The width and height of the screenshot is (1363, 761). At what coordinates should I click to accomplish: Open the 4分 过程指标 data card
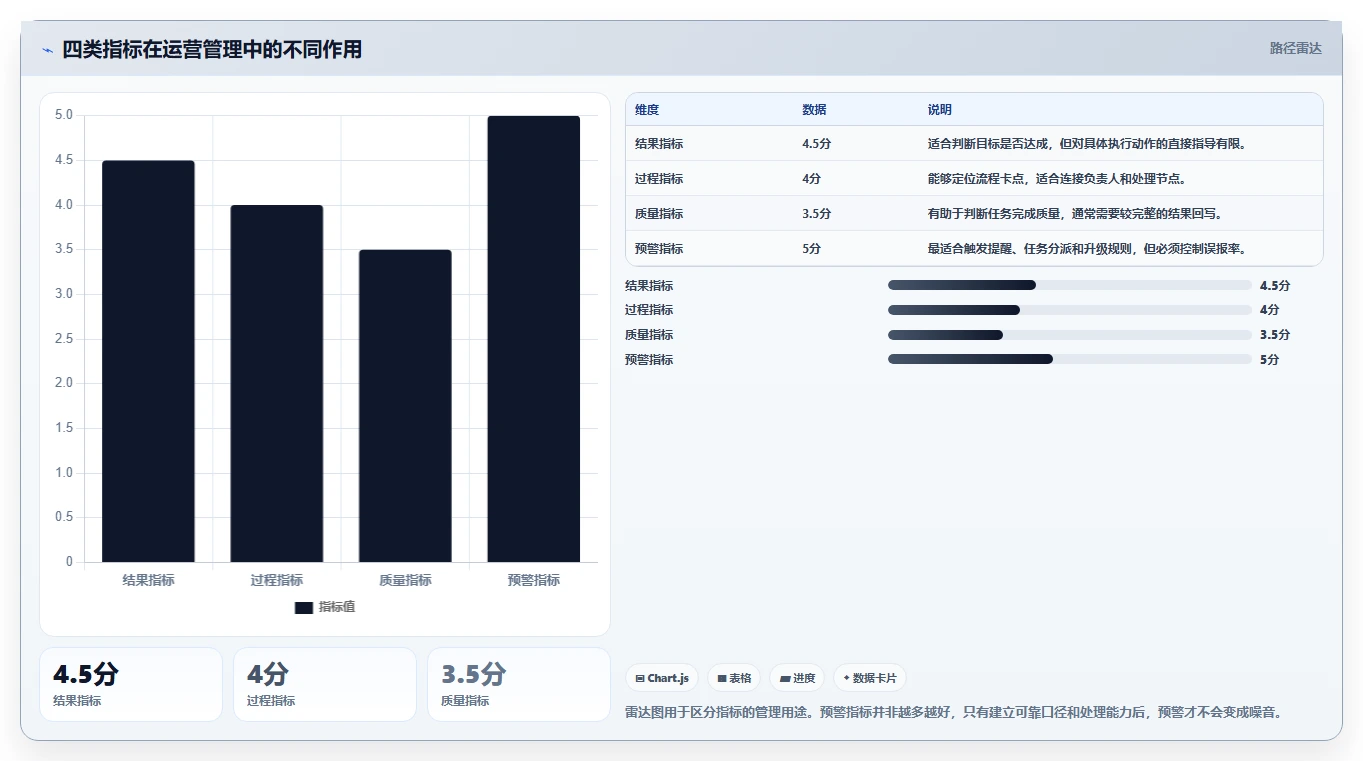[325, 684]
